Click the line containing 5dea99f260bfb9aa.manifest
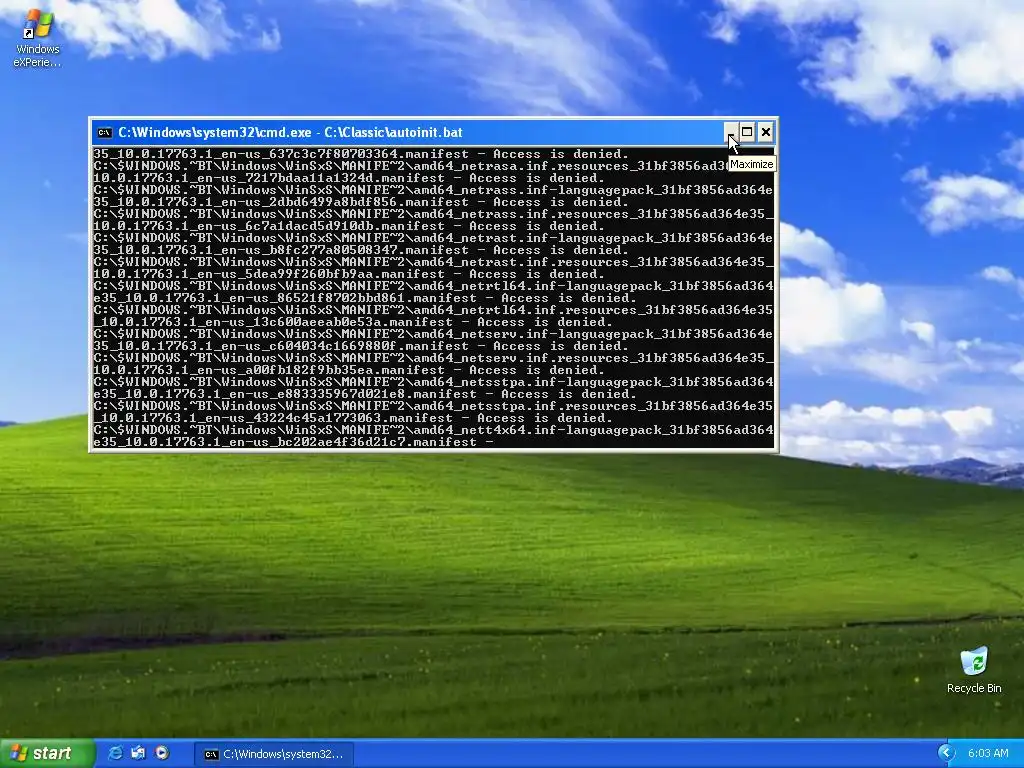 [x=349, y=274]
